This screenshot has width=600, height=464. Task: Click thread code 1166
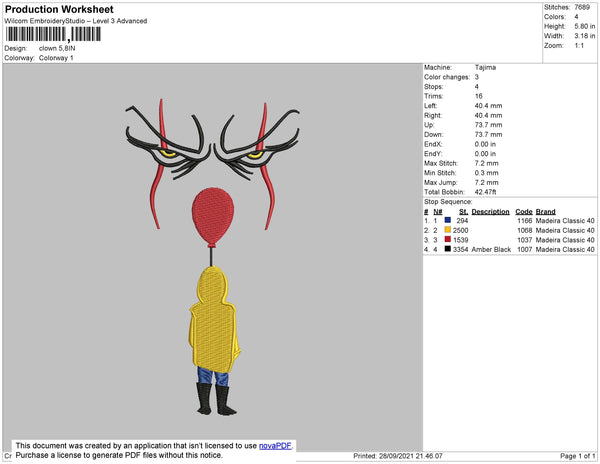(525, 221)
